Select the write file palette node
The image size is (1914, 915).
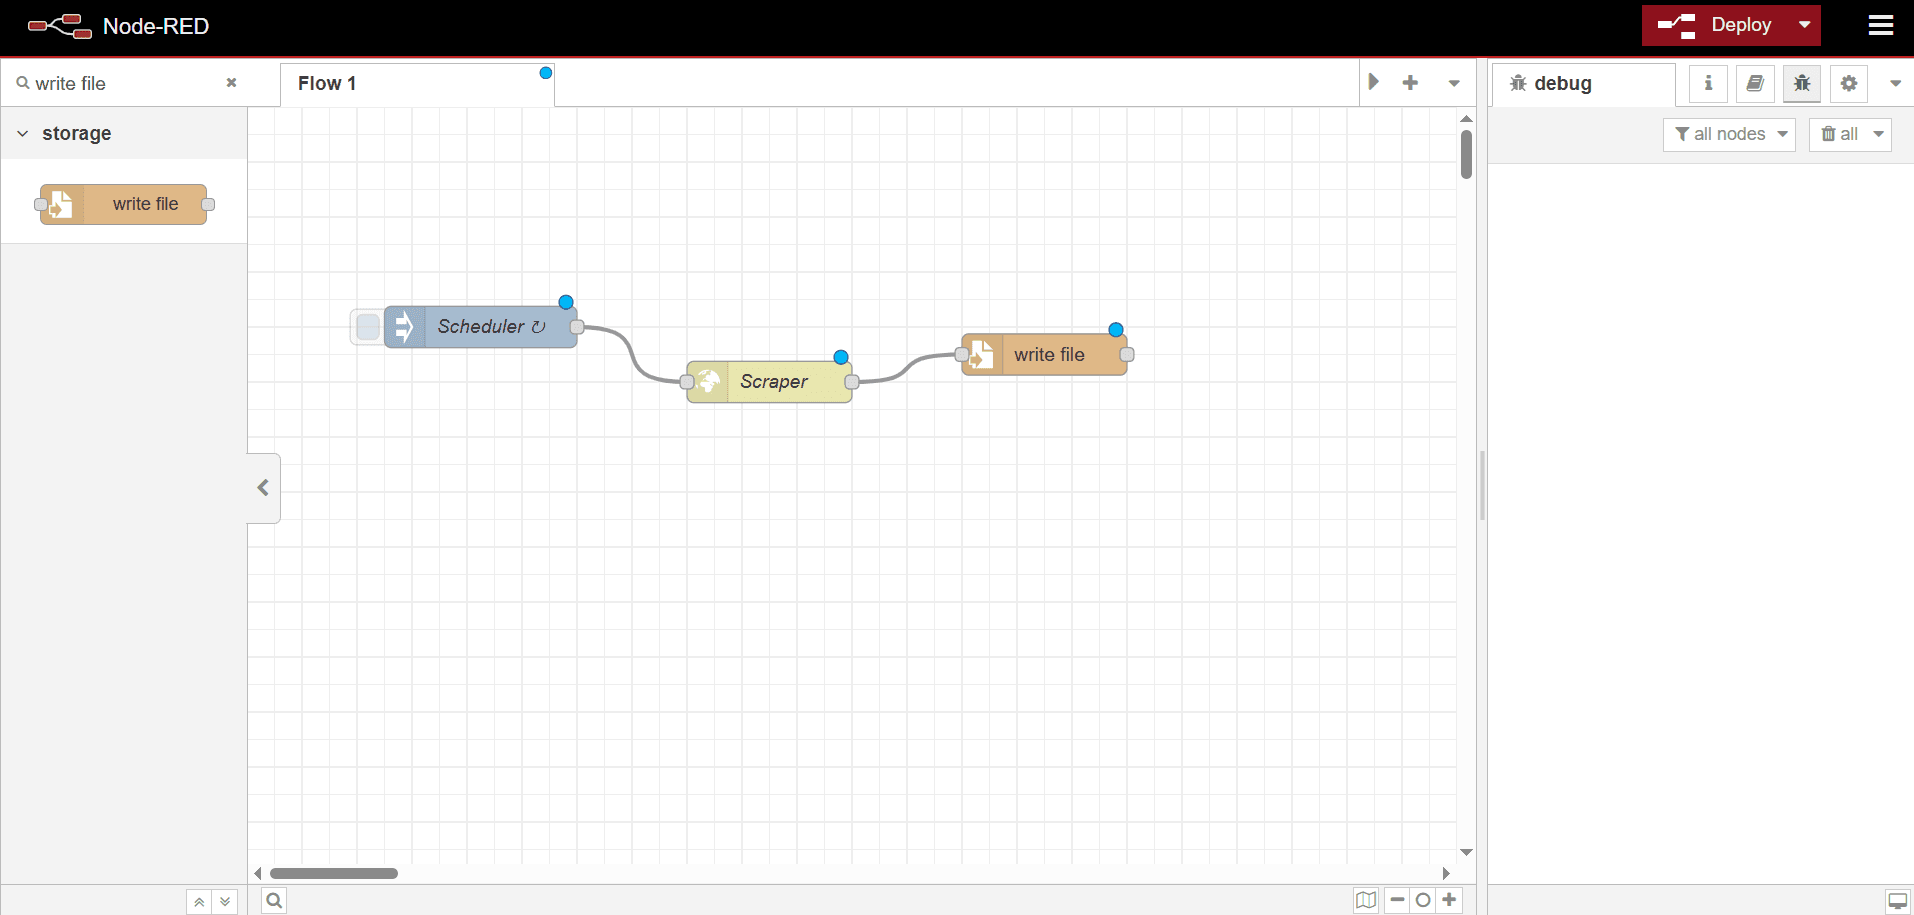point(124,204)
